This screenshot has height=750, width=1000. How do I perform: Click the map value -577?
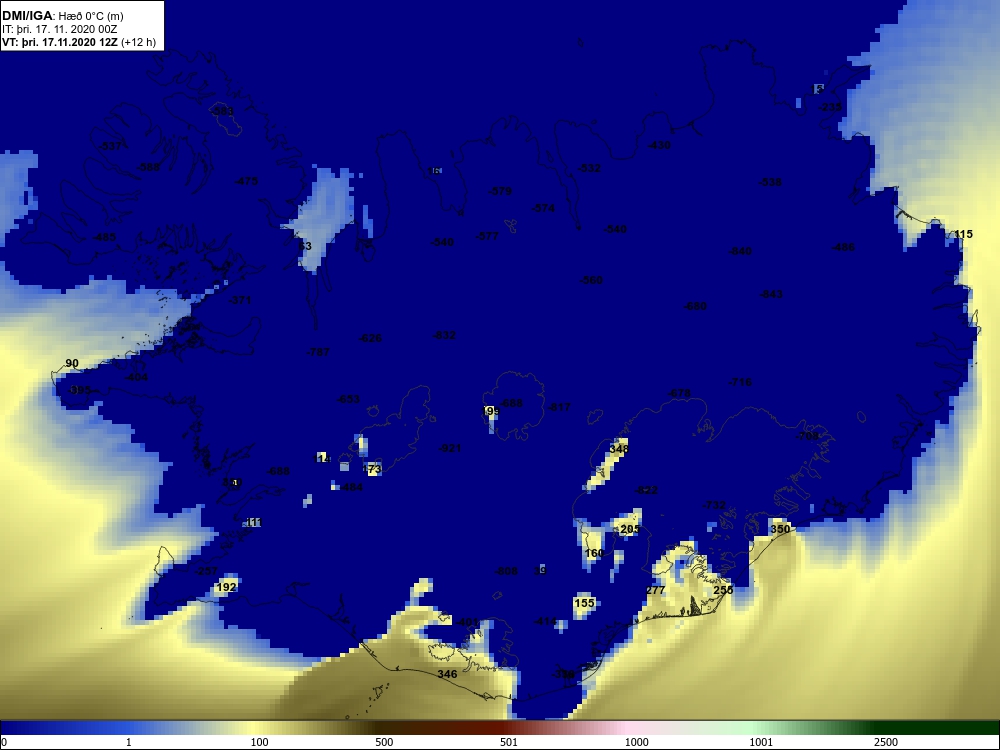click(487, 236)
